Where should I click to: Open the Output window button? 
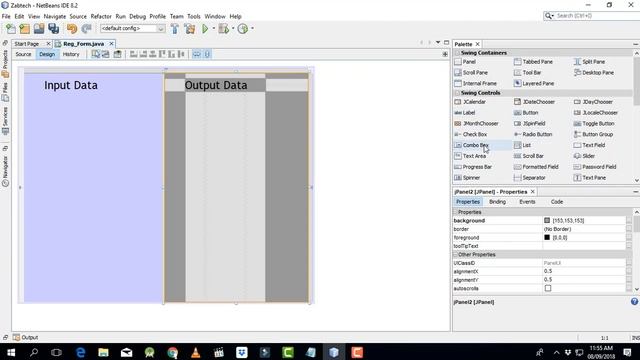point(25,338)
